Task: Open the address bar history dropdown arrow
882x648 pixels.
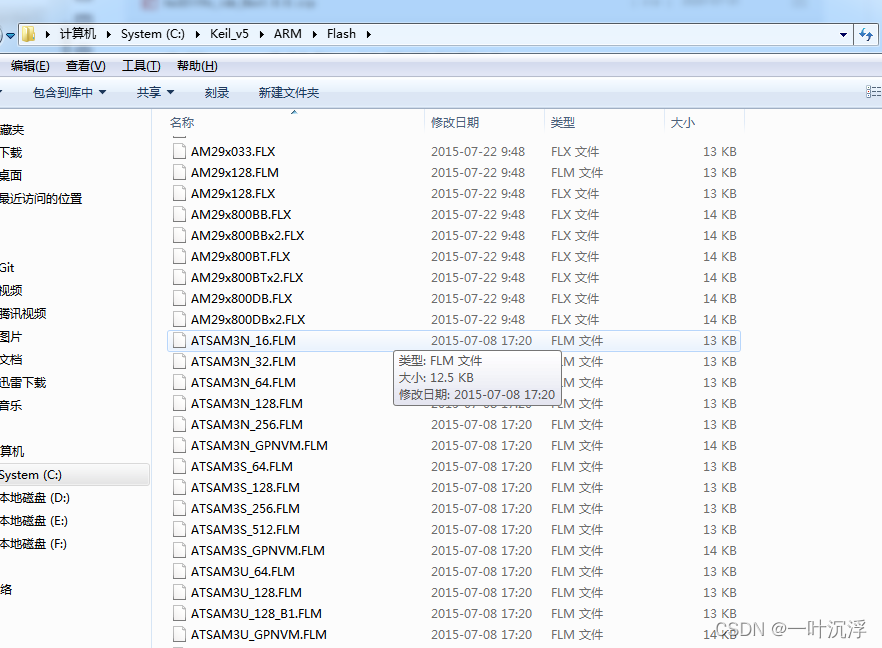Action: point(843,34)
